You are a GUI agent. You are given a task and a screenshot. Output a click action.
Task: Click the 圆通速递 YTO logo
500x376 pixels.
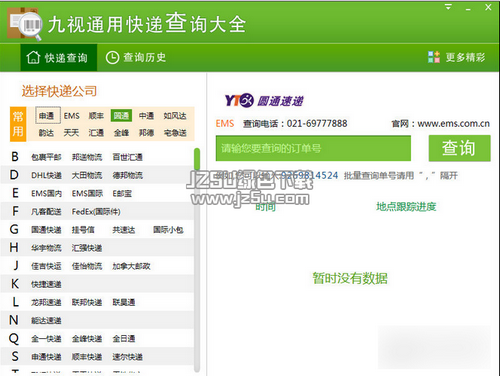(x=264, y=100)
